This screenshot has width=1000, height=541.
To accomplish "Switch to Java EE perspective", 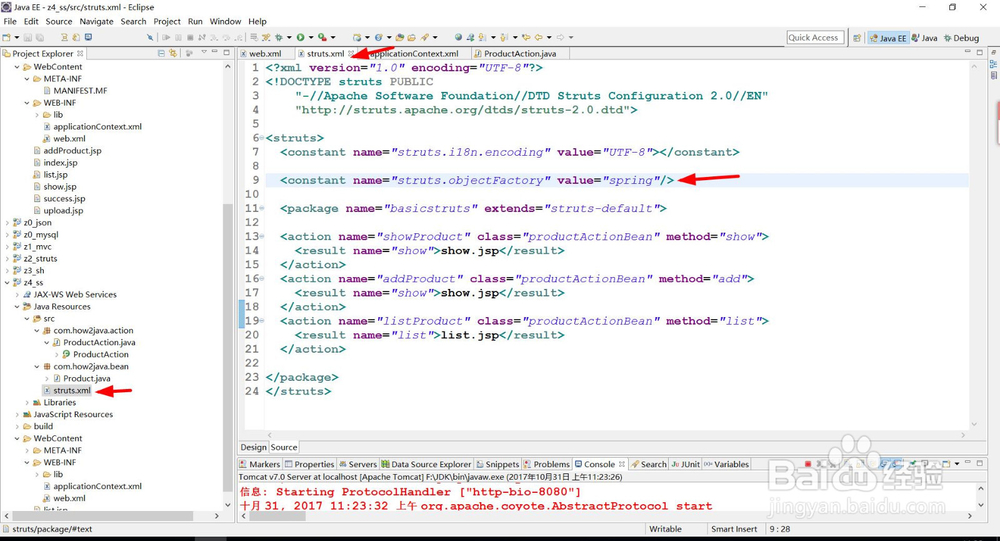I will click(888, 38).
